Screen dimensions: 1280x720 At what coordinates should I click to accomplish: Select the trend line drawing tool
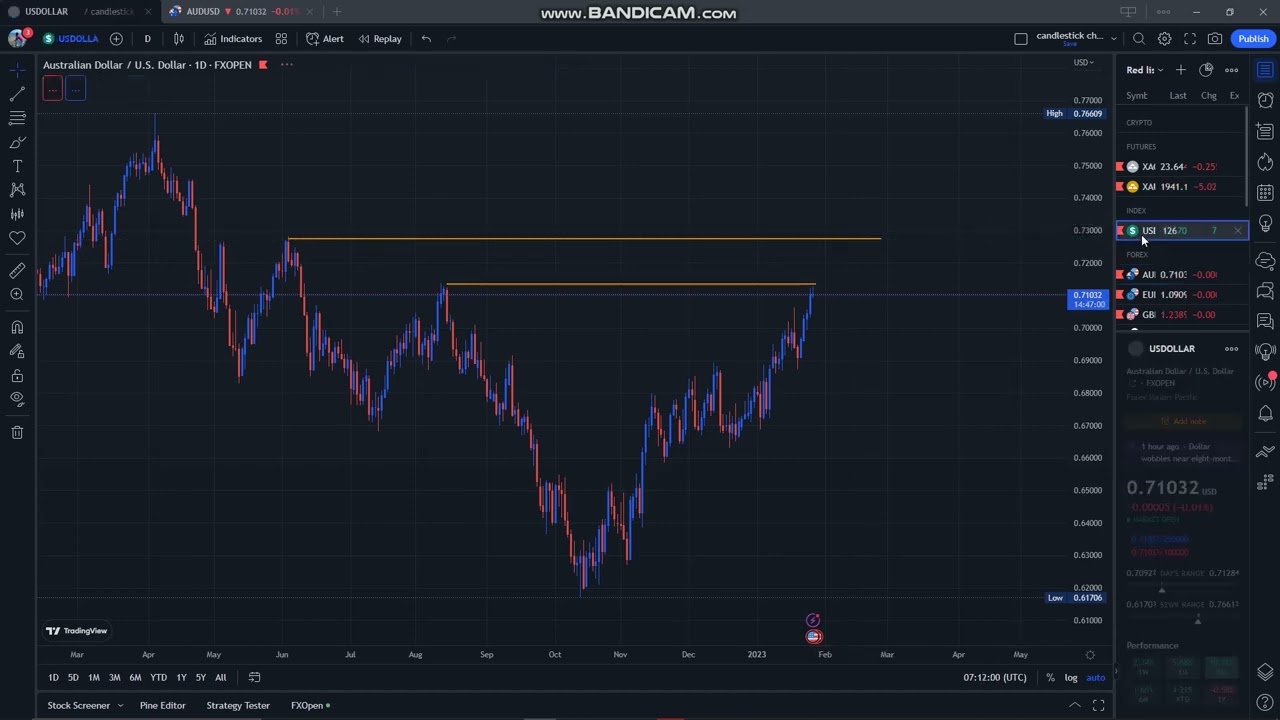pos(17,94)
